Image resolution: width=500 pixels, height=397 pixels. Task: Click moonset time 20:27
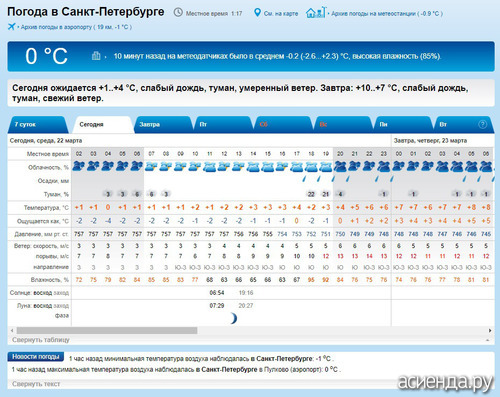pos(246,305)
